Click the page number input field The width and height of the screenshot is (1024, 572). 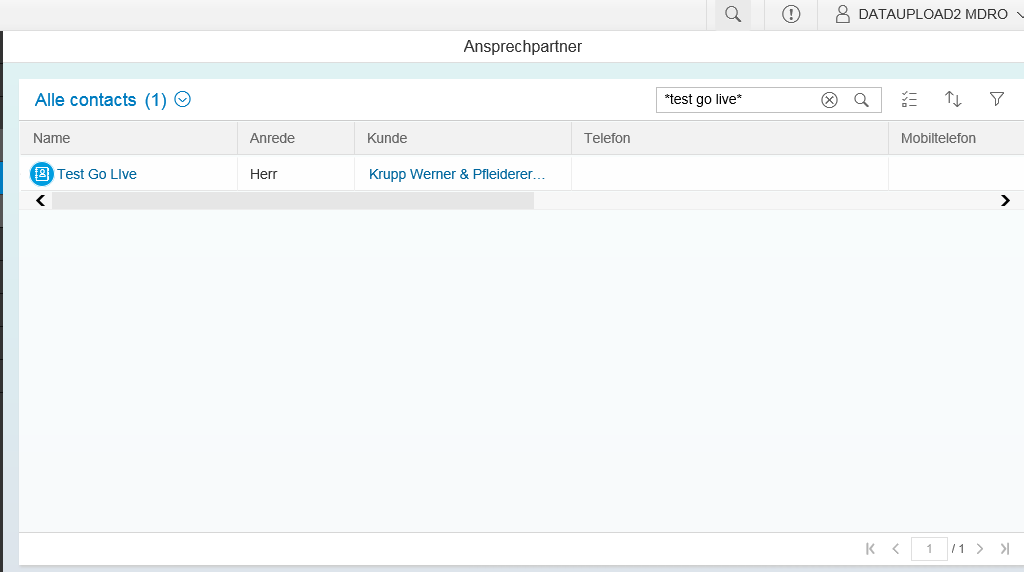pos(929,549)
